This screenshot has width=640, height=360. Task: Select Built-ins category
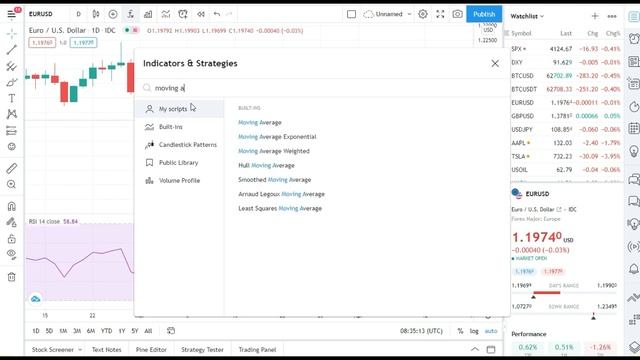click(x=180, y=127)
